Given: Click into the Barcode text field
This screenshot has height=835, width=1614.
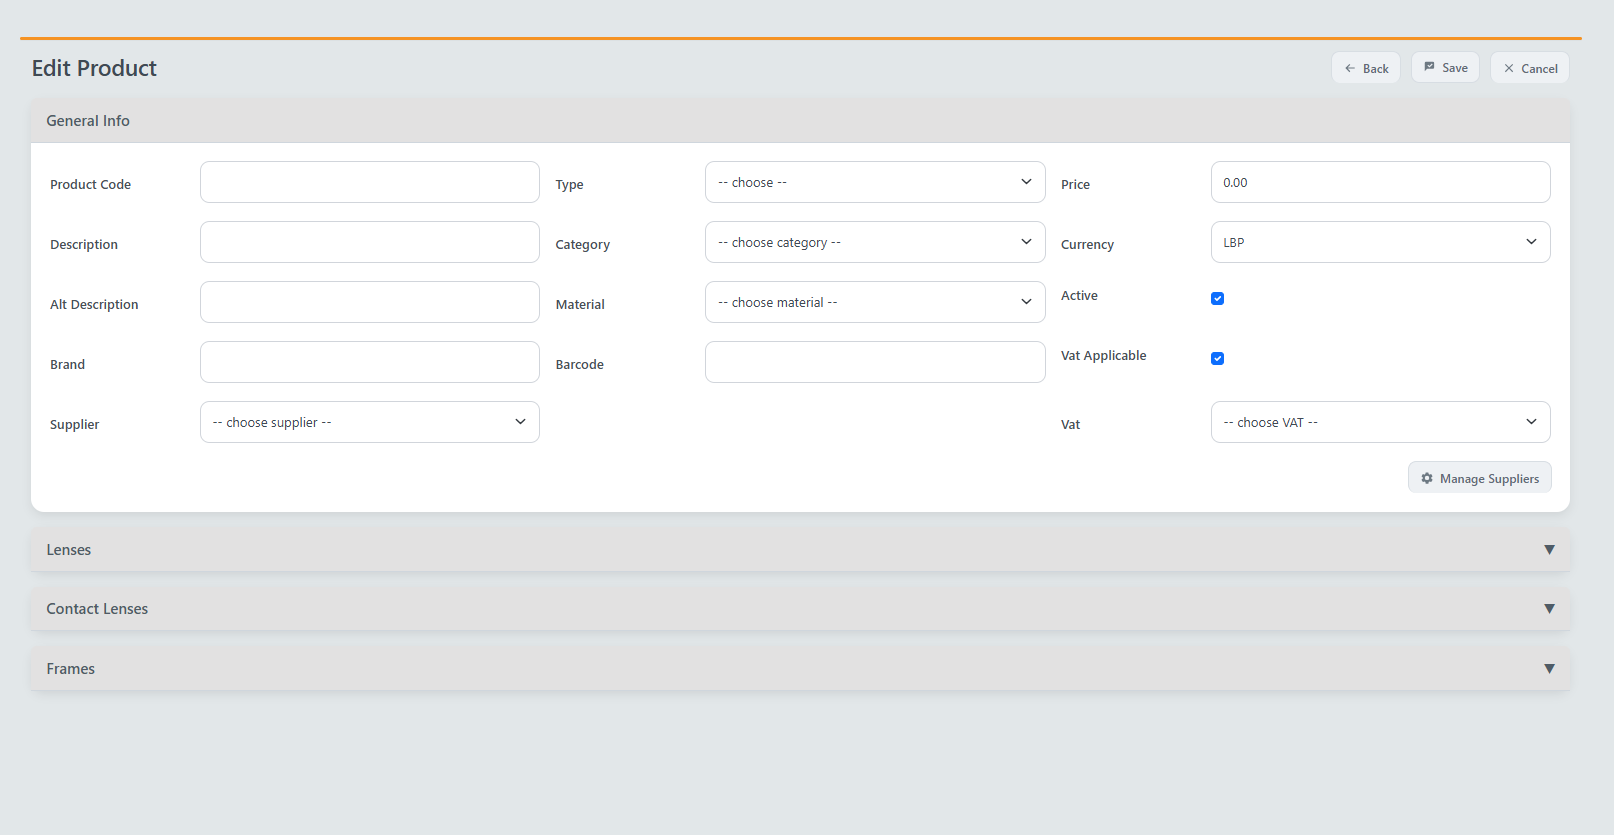Looking at the screenshot, I should 874,362.
